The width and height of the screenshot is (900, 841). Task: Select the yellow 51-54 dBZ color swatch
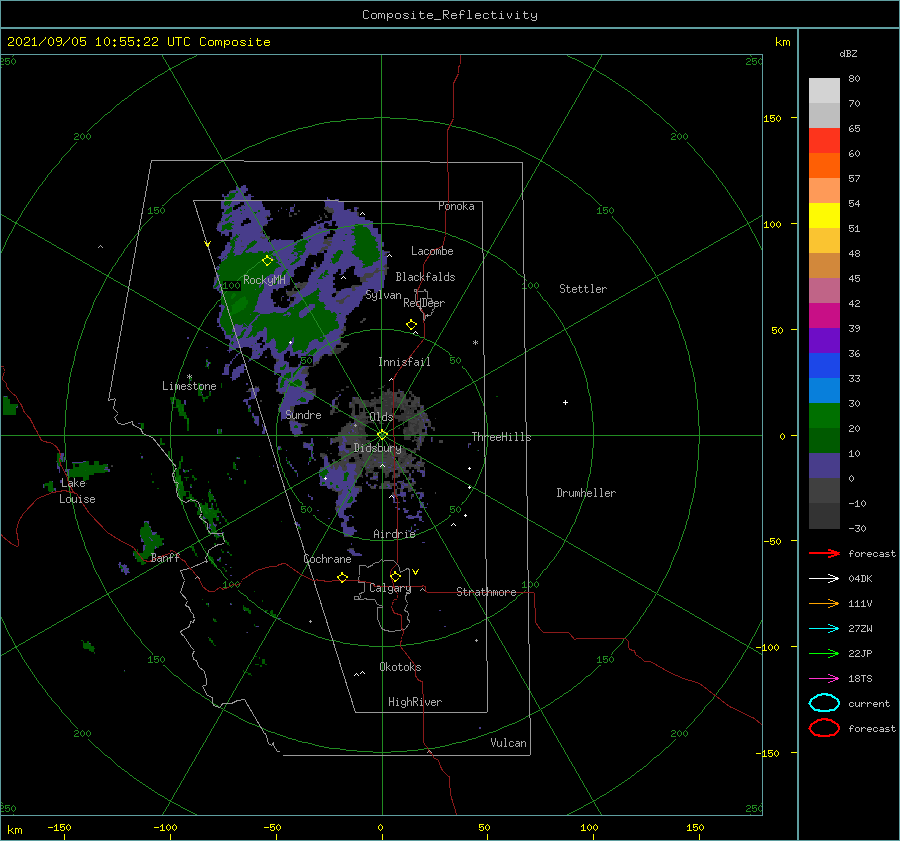pos(824,215)
